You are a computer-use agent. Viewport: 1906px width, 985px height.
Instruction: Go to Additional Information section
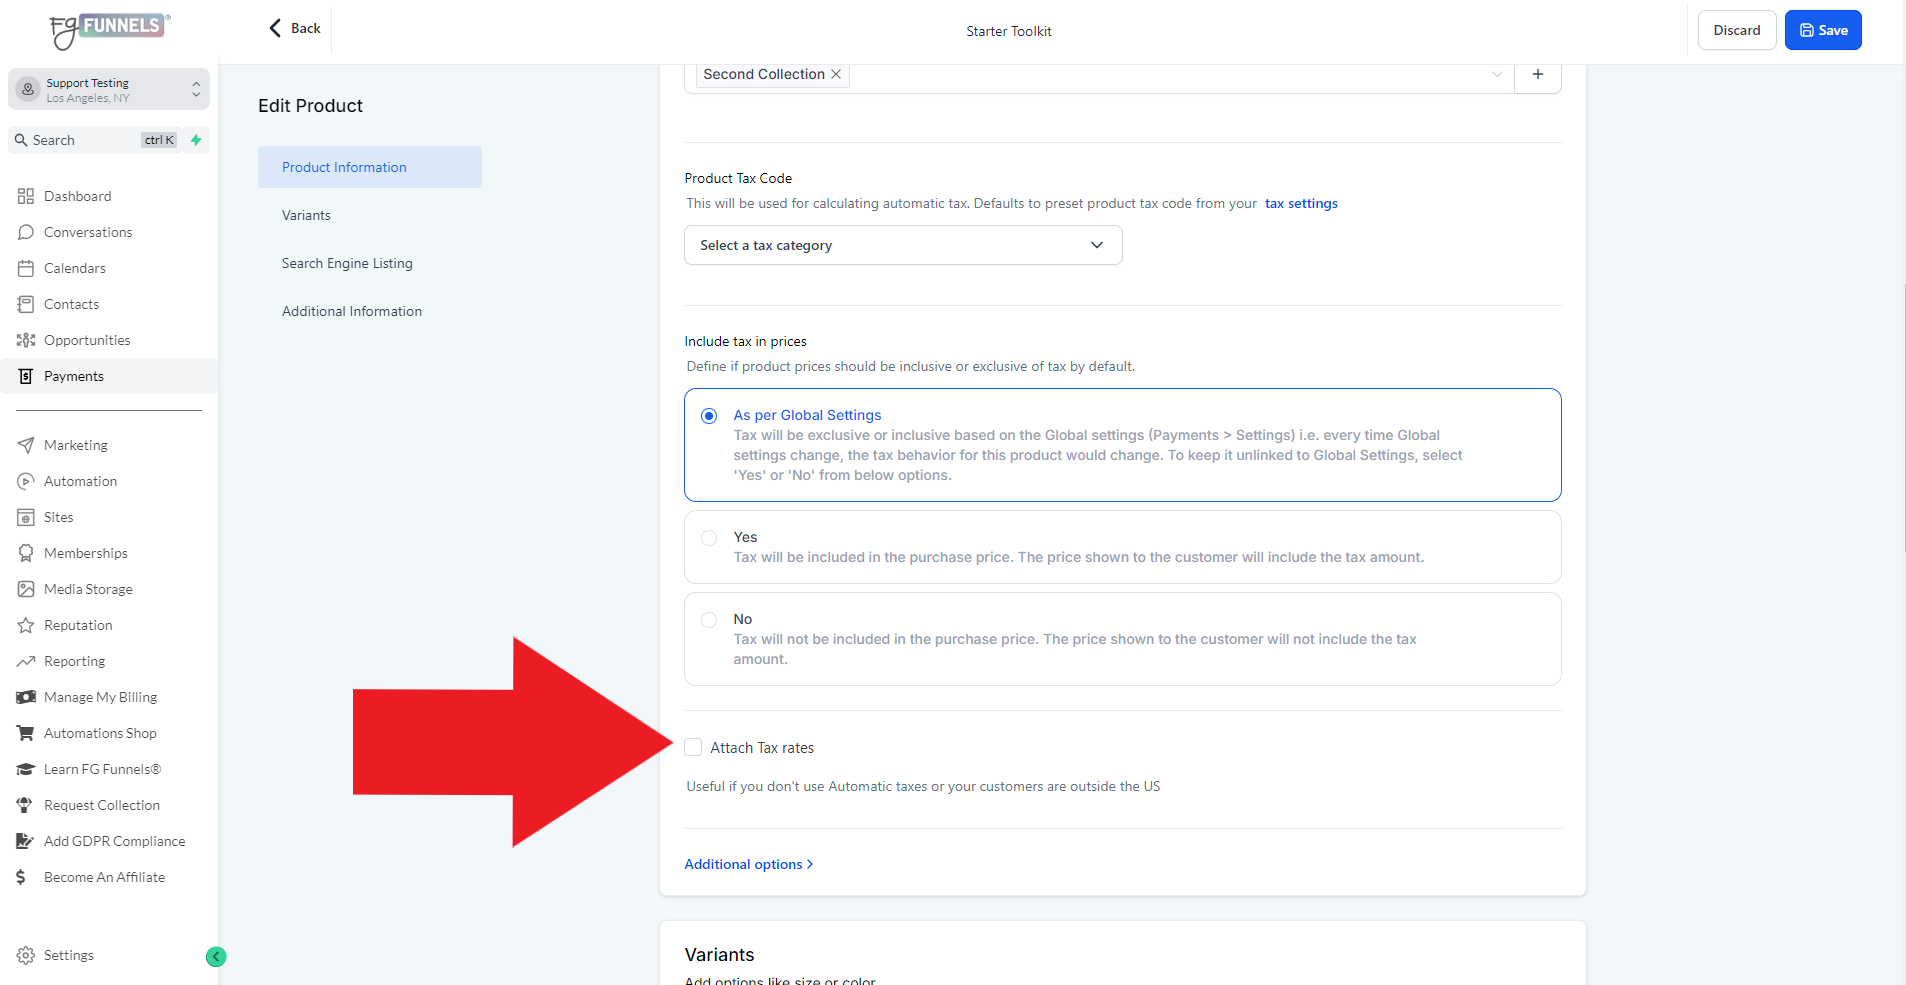tap(352, 311)
